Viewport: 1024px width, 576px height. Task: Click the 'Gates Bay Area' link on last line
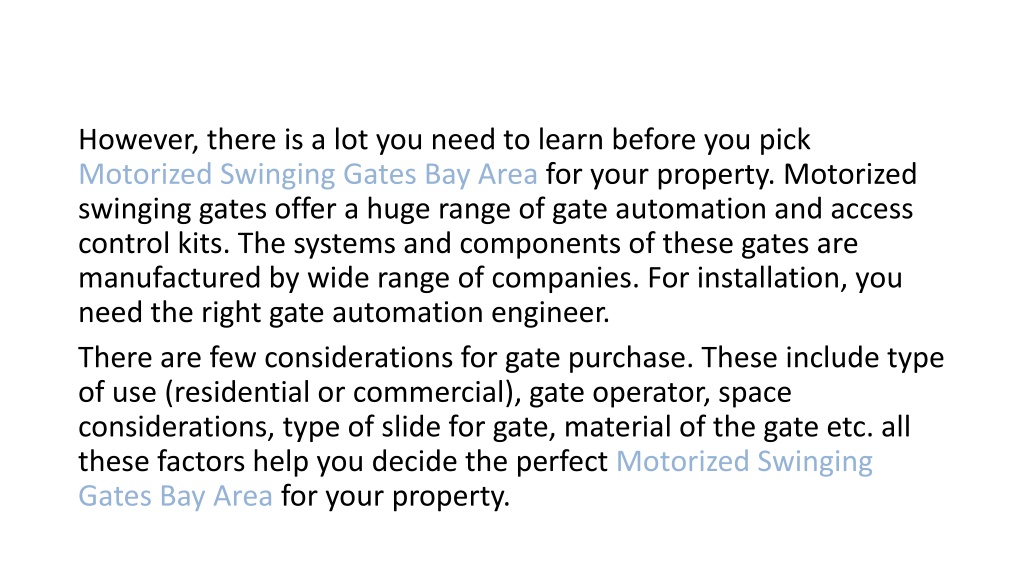(175, 496)
